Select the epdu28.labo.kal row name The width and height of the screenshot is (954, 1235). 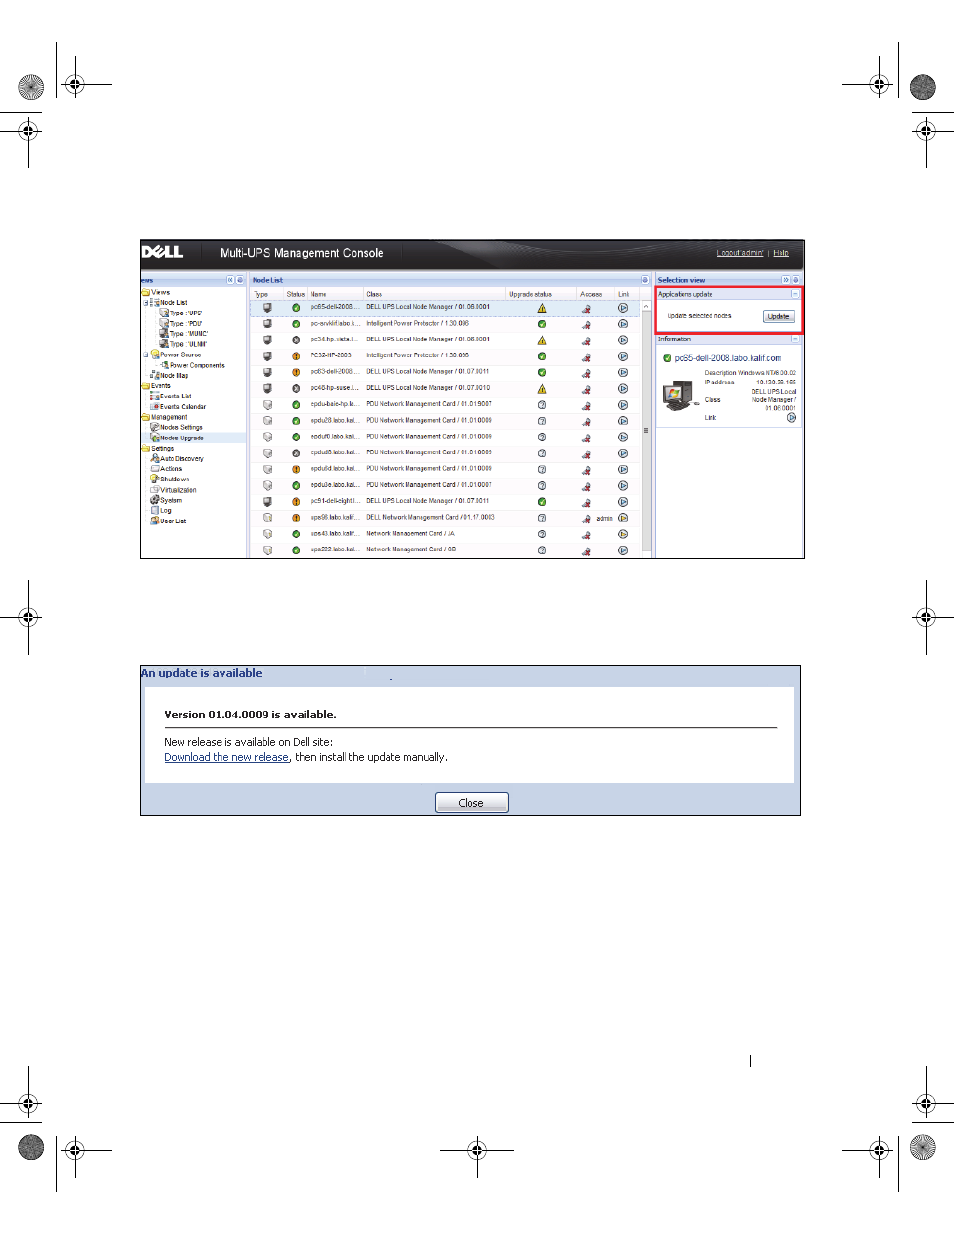click(x=334, y=420)
